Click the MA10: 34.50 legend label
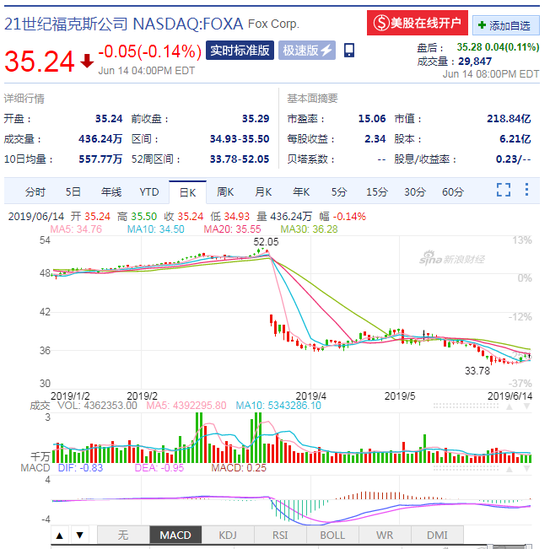550x549 pixels. pyautogui.click(x=155, y=229)
